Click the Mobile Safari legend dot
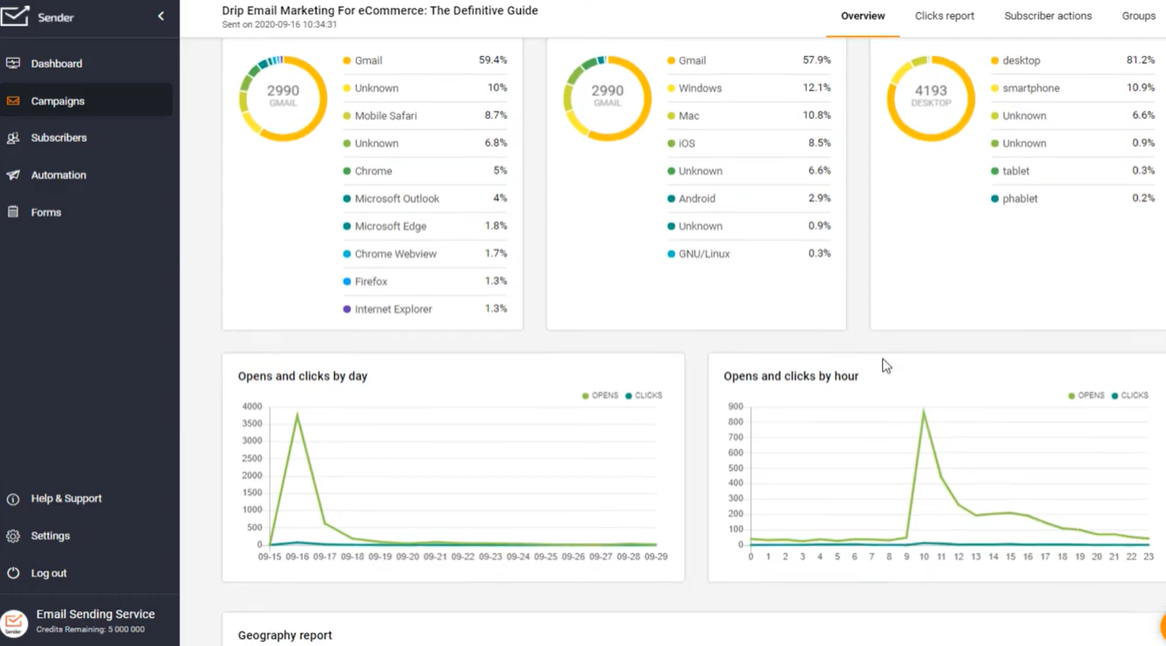Screen dimensions: 1166x646 [x=347, y=116]
